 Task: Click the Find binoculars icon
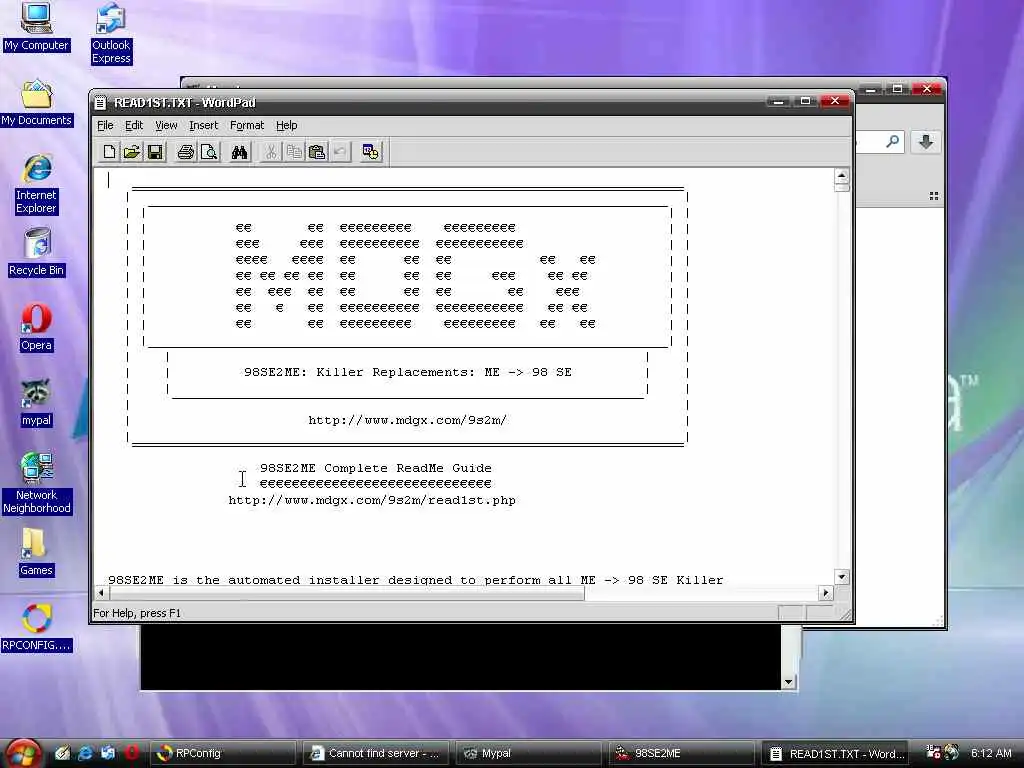point(239,152)
